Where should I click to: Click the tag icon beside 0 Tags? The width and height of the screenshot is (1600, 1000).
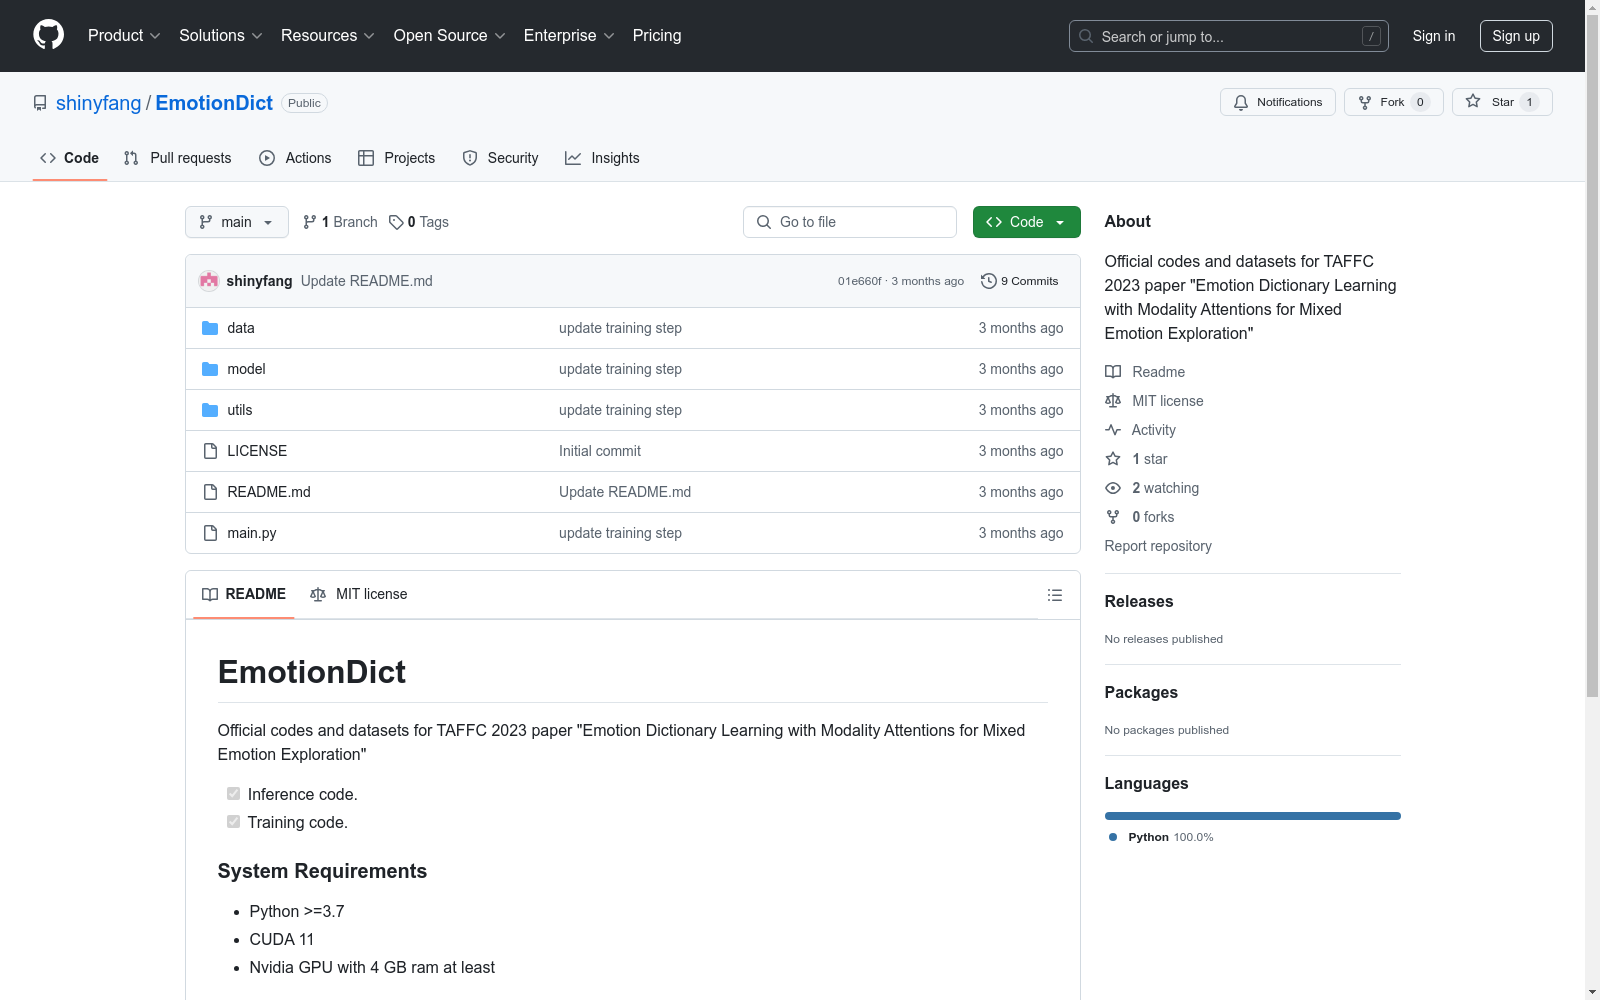pos(396,222)
